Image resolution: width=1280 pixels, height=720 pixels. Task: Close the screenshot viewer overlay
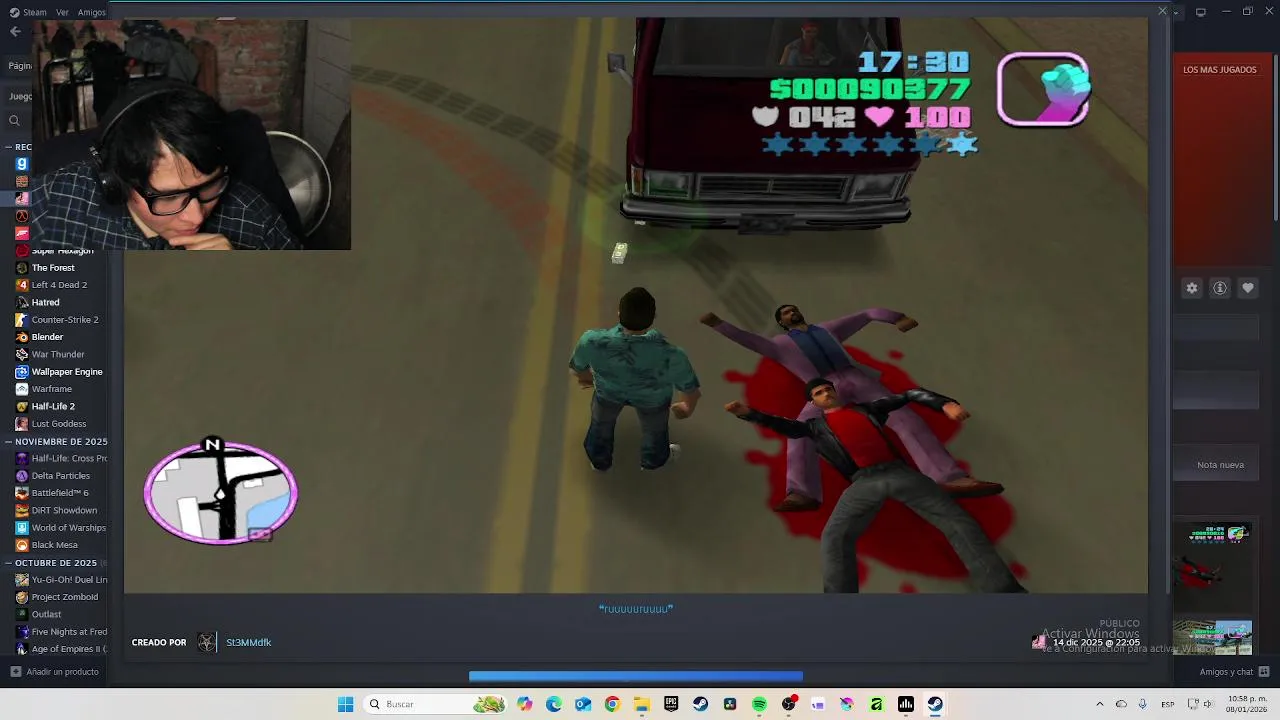click(x=1162, y=11)
